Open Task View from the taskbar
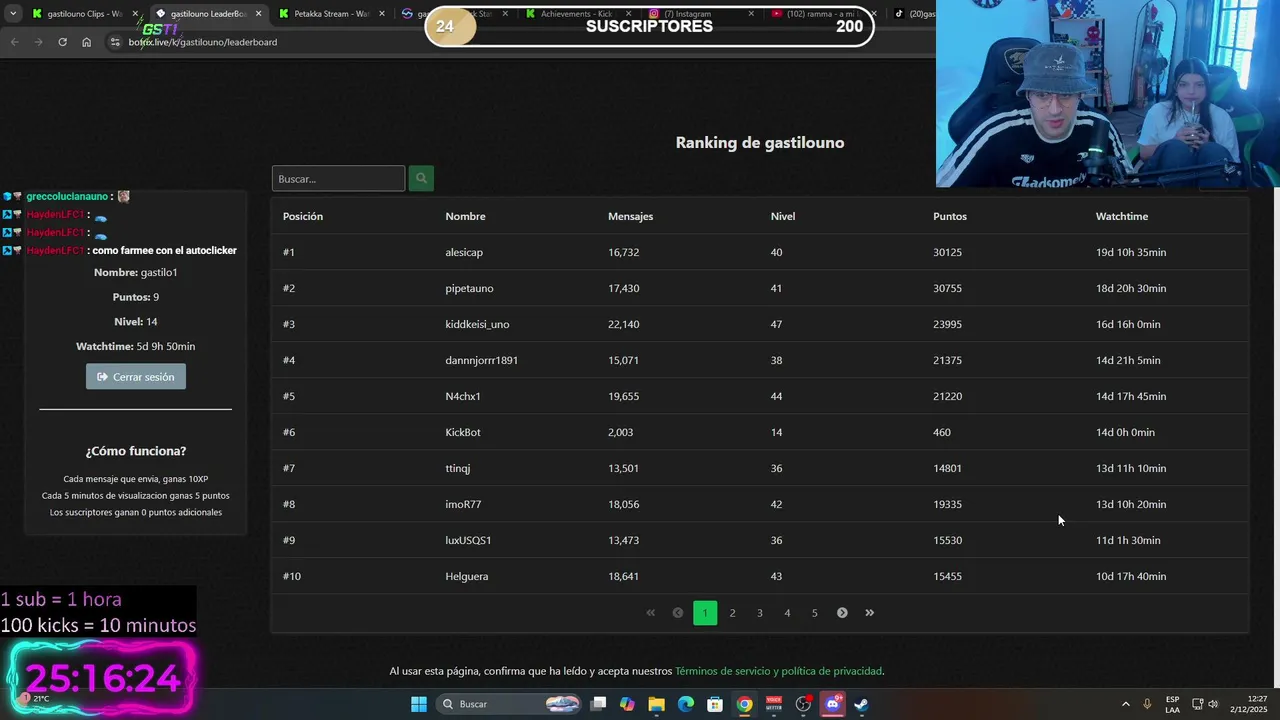The width and height of the screenshot is (1280, 720). (x=598, y=704)
